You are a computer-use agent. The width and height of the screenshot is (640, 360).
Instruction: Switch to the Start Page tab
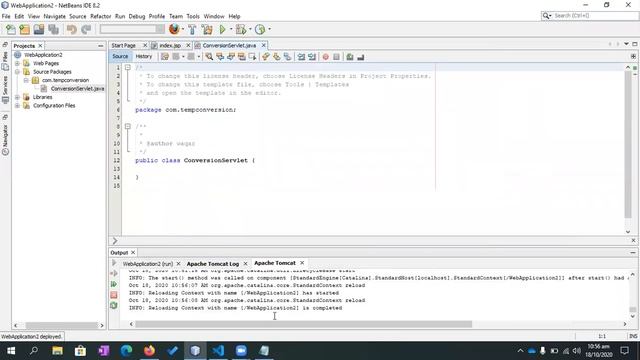124,45
